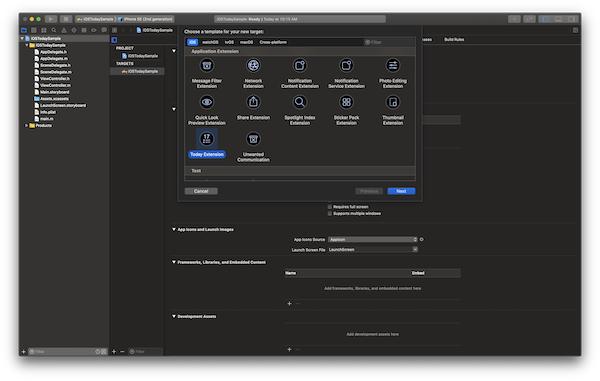Screen dimensions: 600x381
Task: Enable the Supports multiple windows checkbox
Action: click(x=329, y=213)
